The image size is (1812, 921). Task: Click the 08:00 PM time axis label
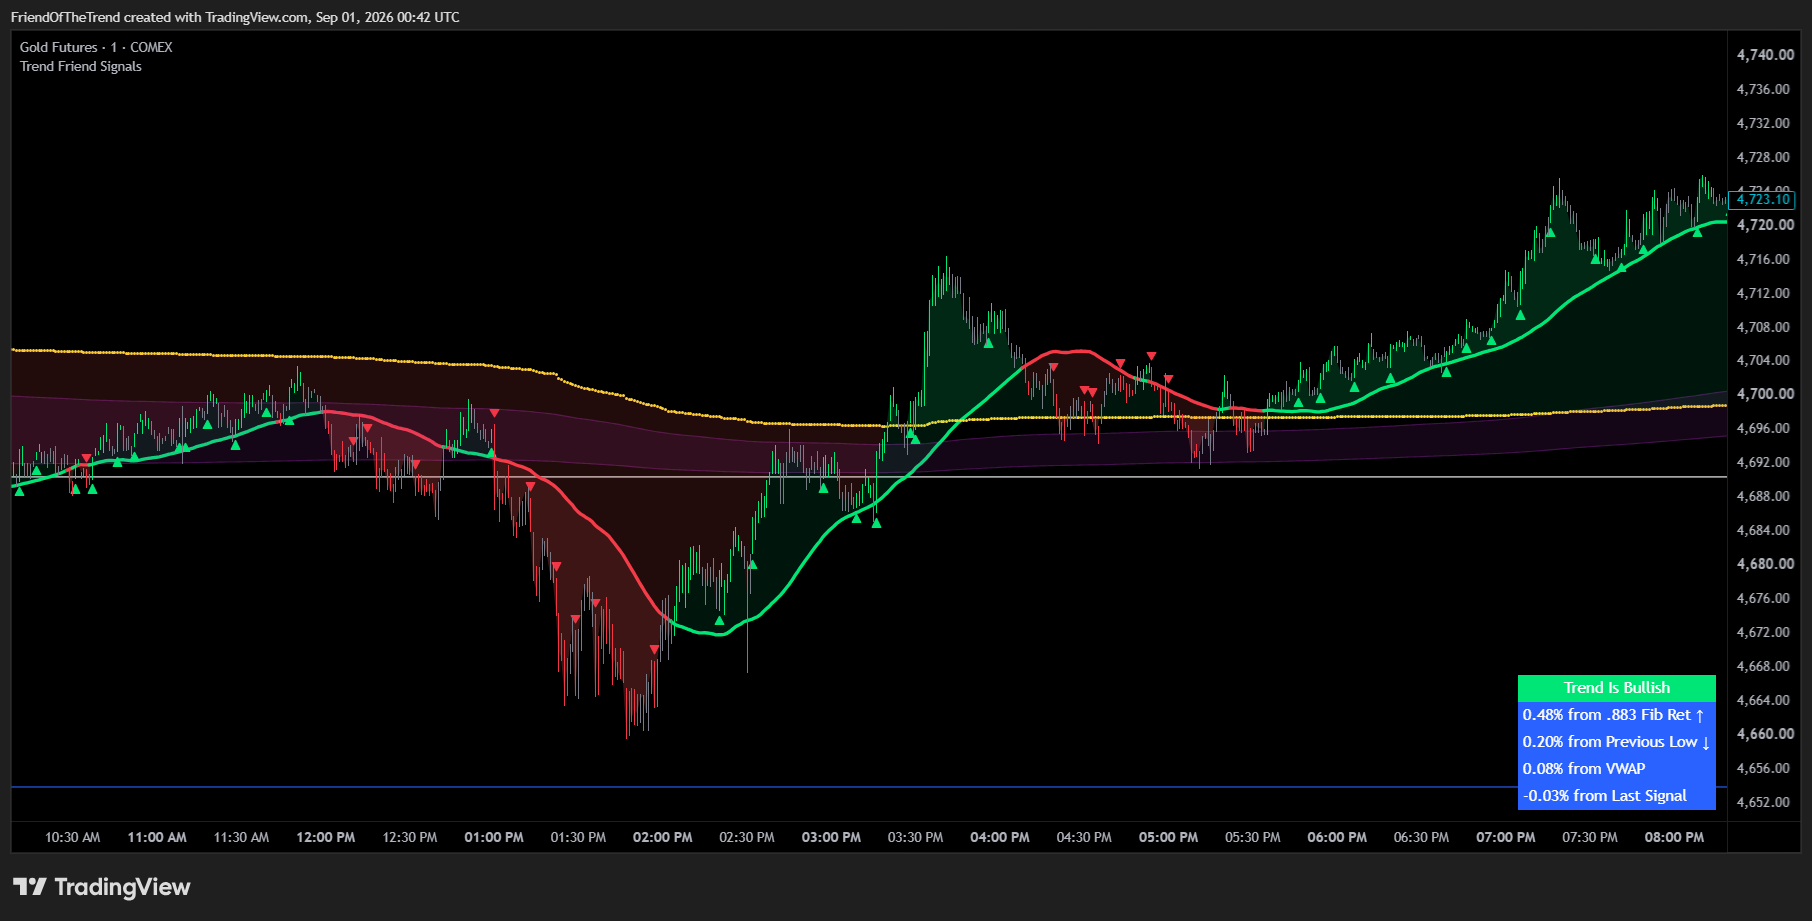tap(1674, 837)
